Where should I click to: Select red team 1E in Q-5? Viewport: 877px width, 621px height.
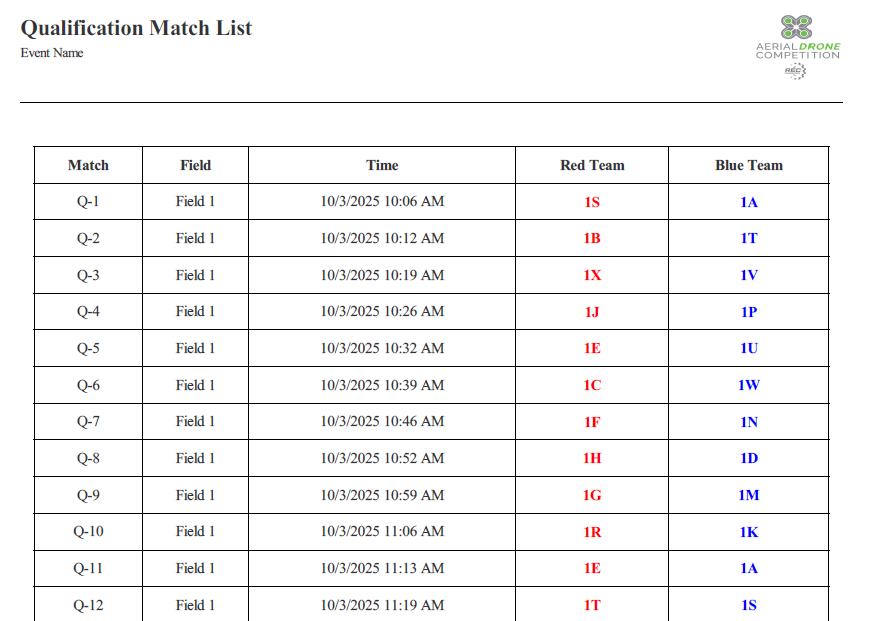click(592, 348)
